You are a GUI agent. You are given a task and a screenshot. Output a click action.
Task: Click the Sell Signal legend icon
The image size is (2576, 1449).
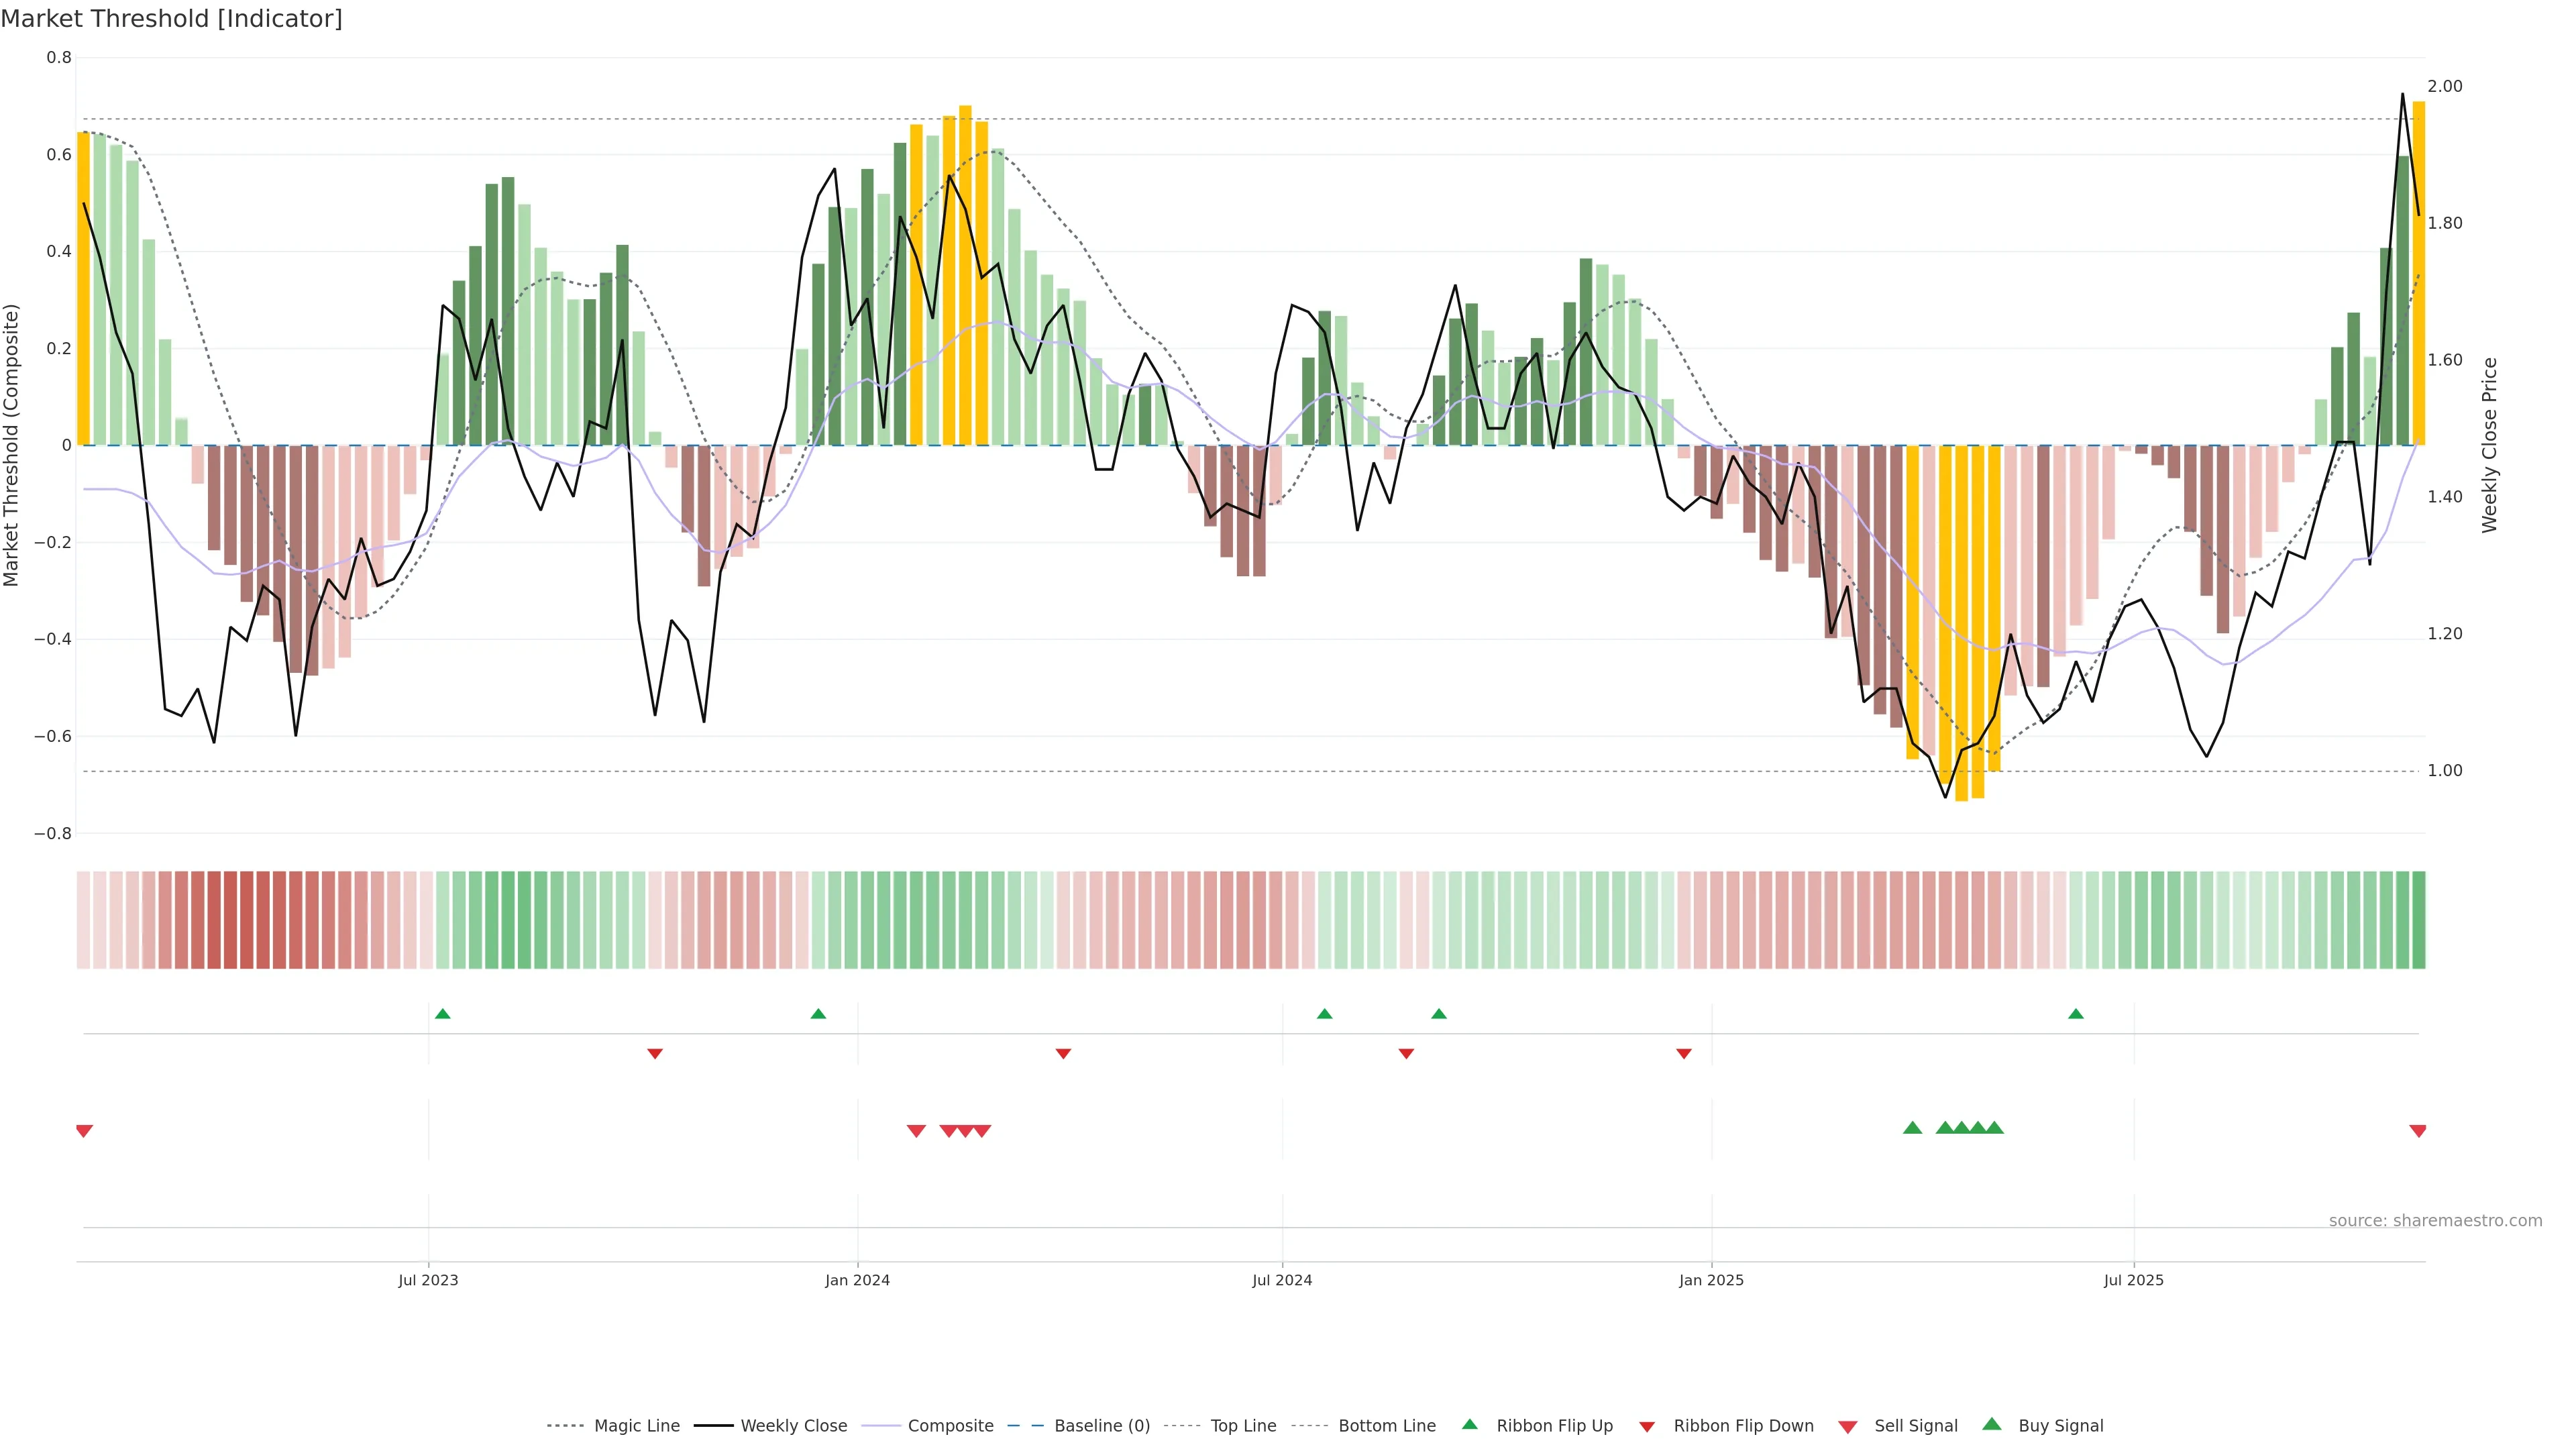pyautogui.click(x=1847, y=1427)
